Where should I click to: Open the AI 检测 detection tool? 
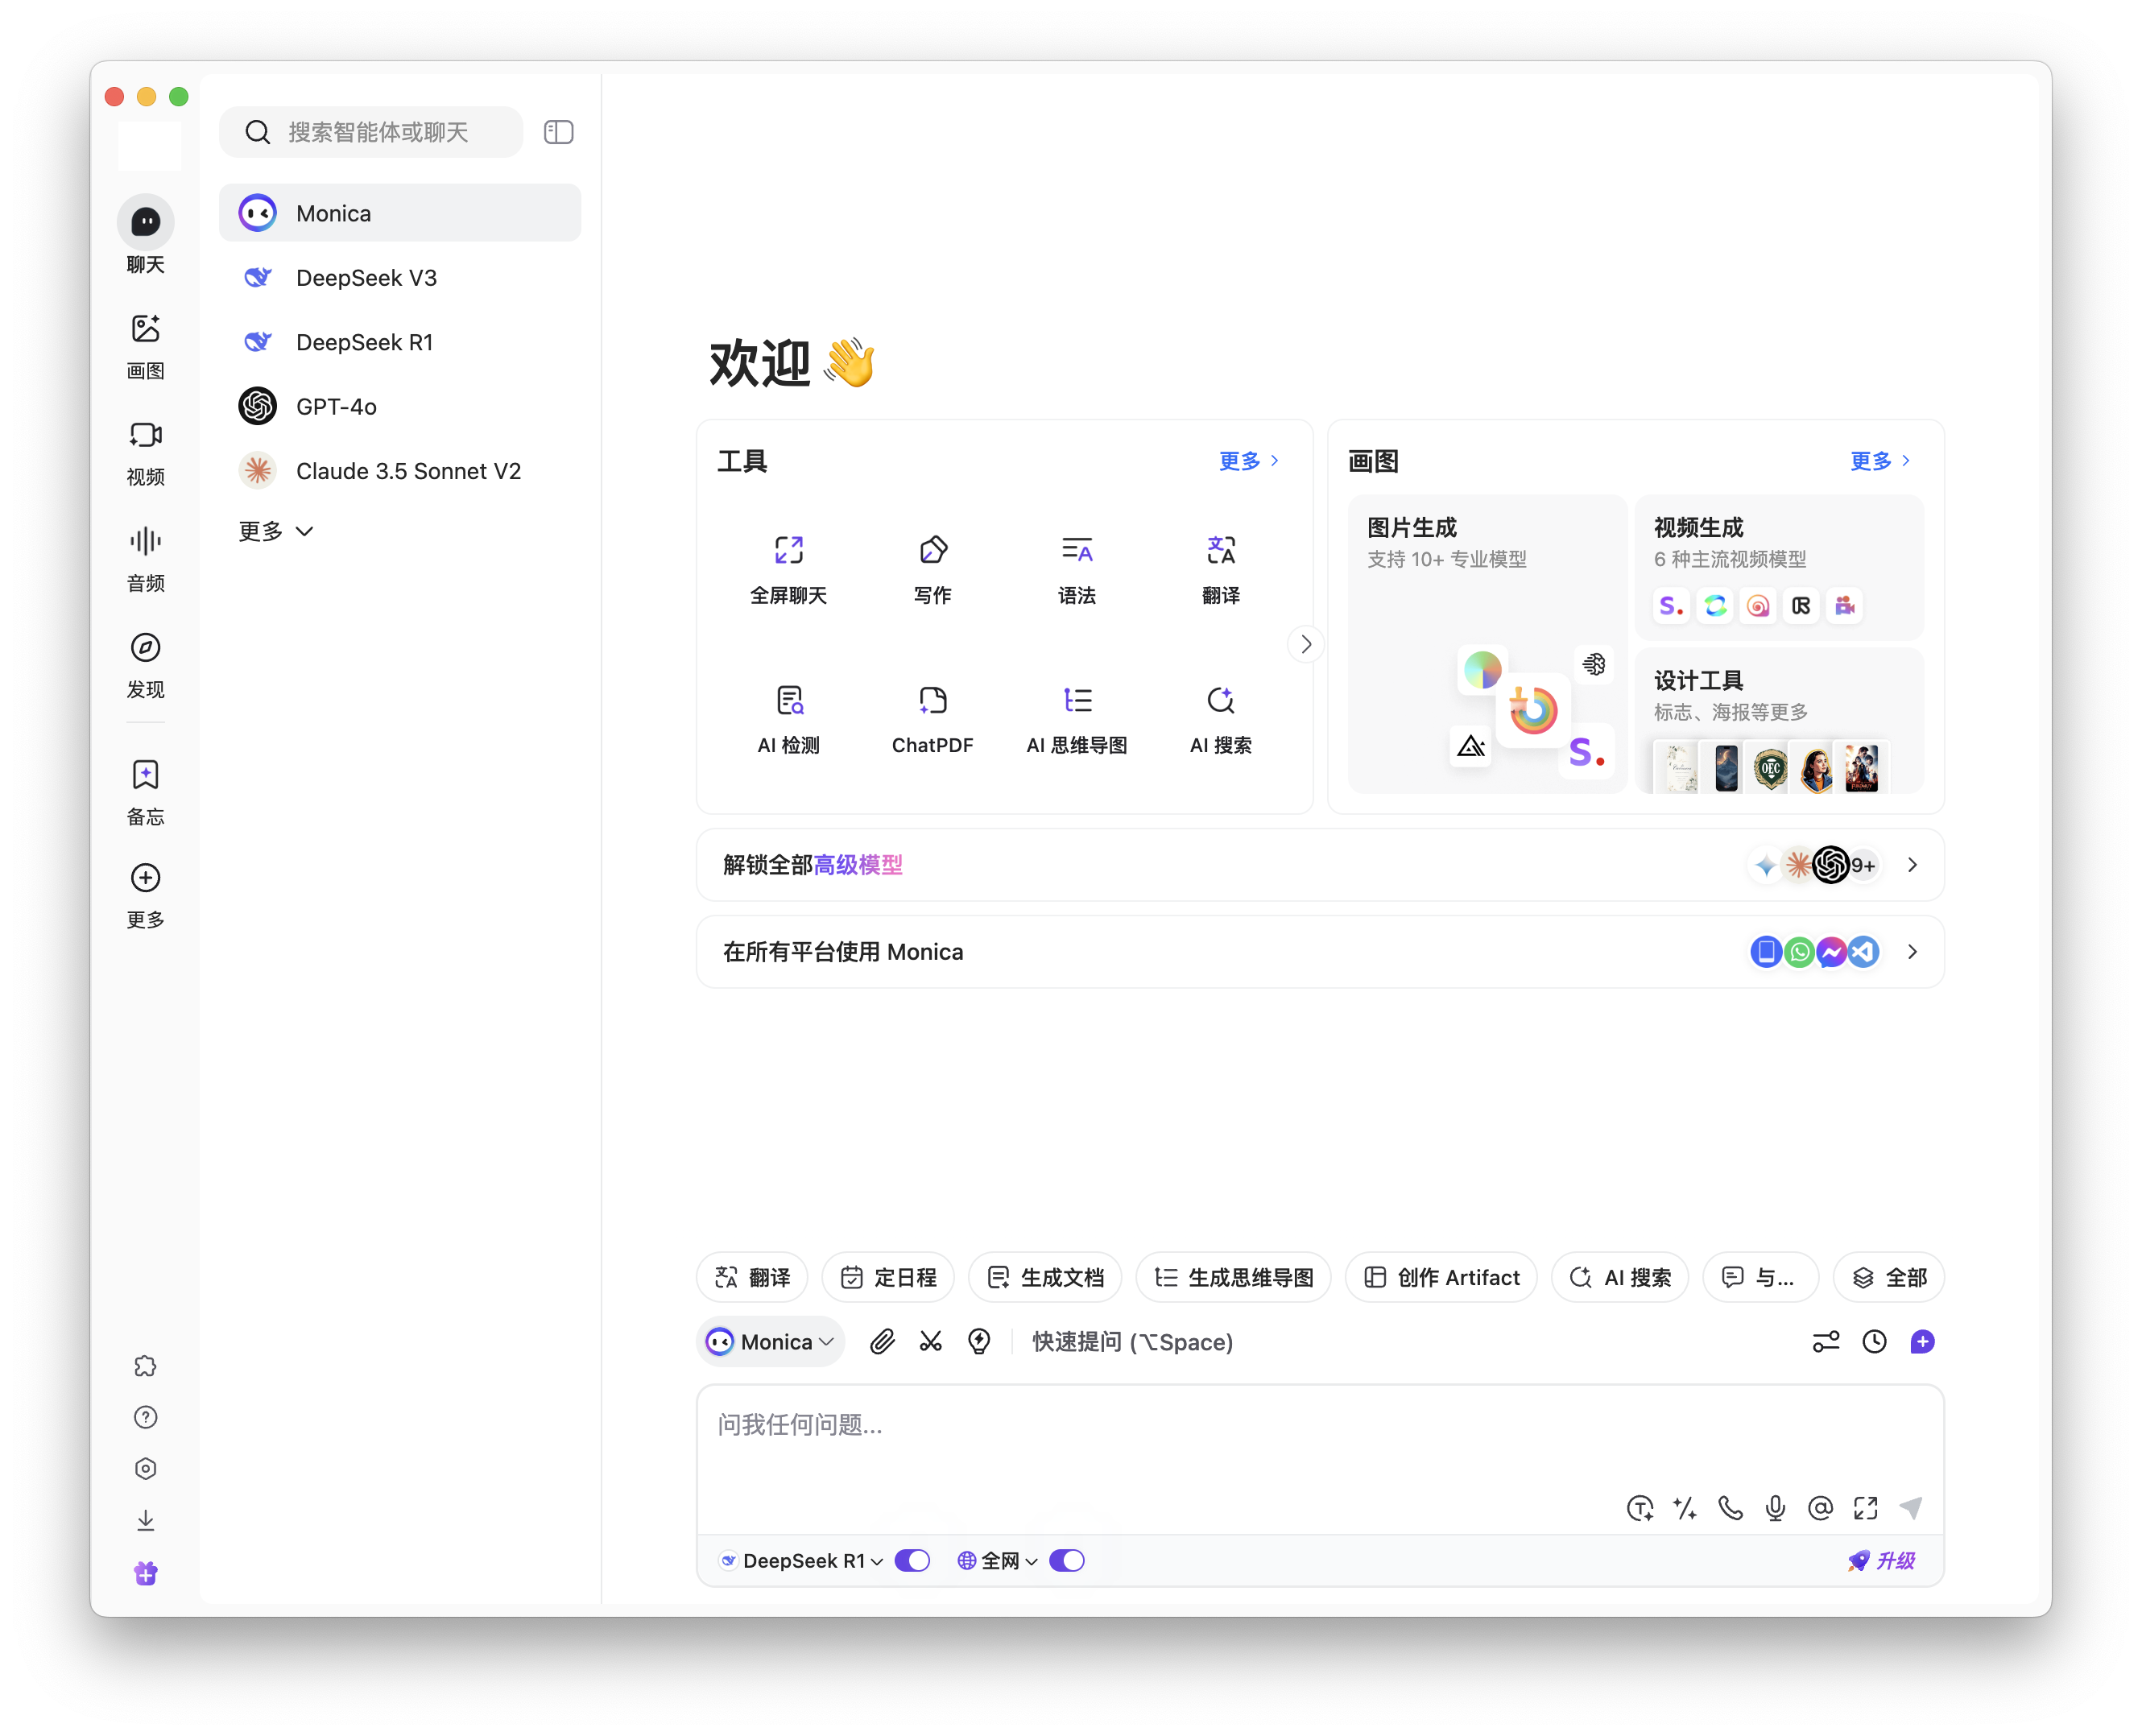click(788, 720)
